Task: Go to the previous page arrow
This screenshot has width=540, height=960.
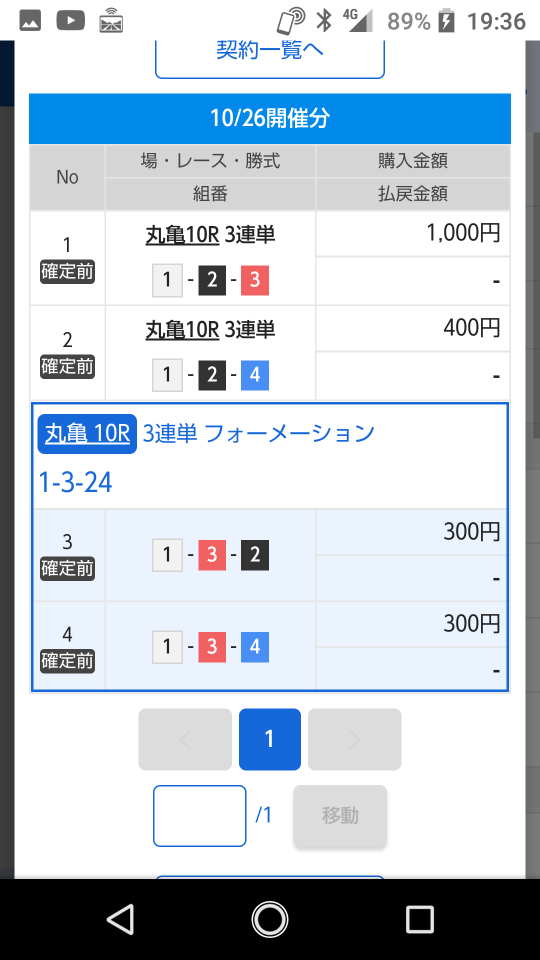Action: coord(185,739)
